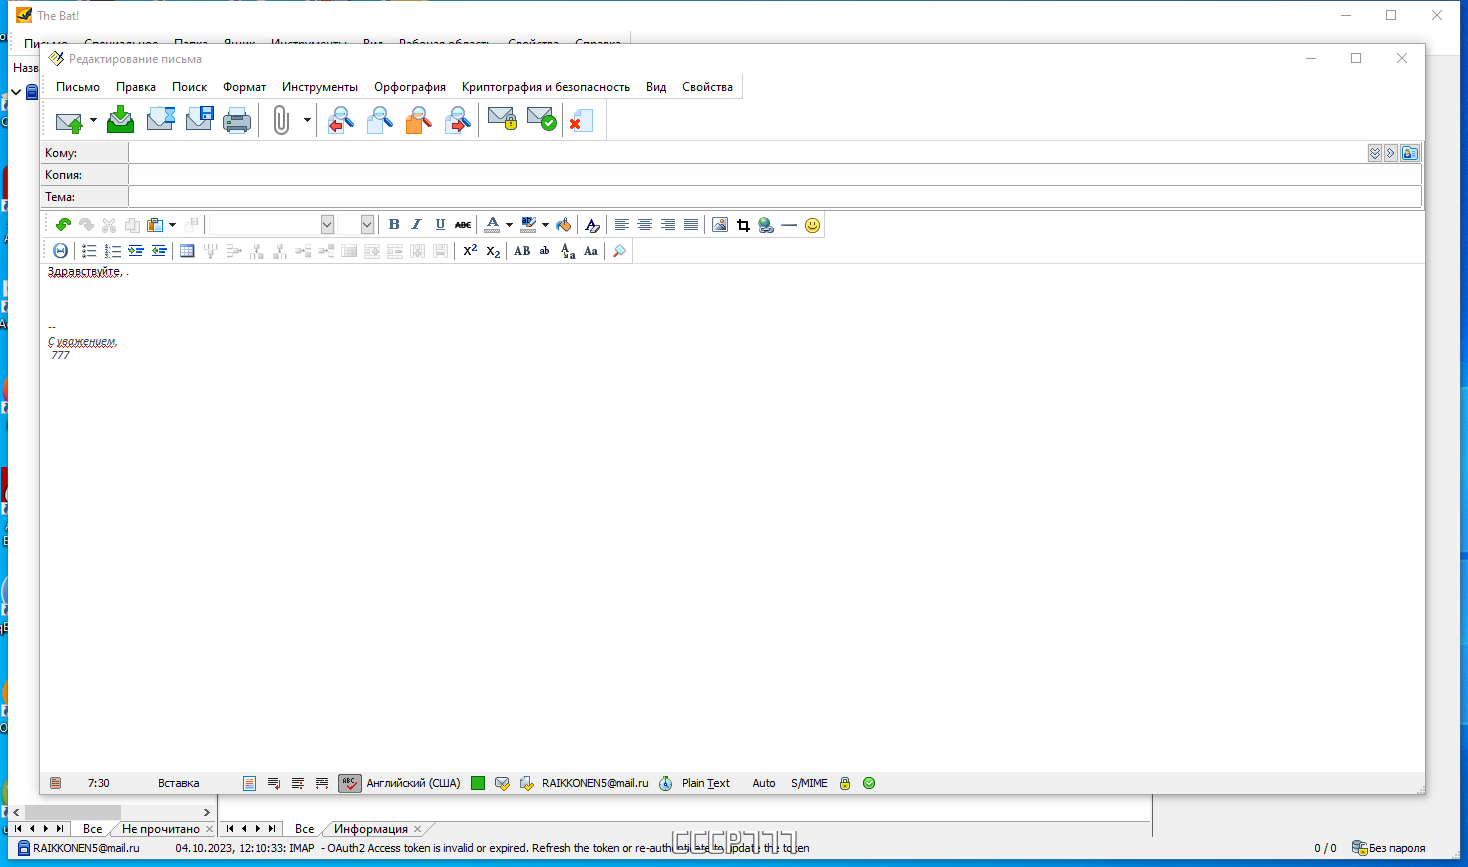Click the print message icon
This screenshot has height=867, width=1468.
pyautogui.click(x=237, y=121)
